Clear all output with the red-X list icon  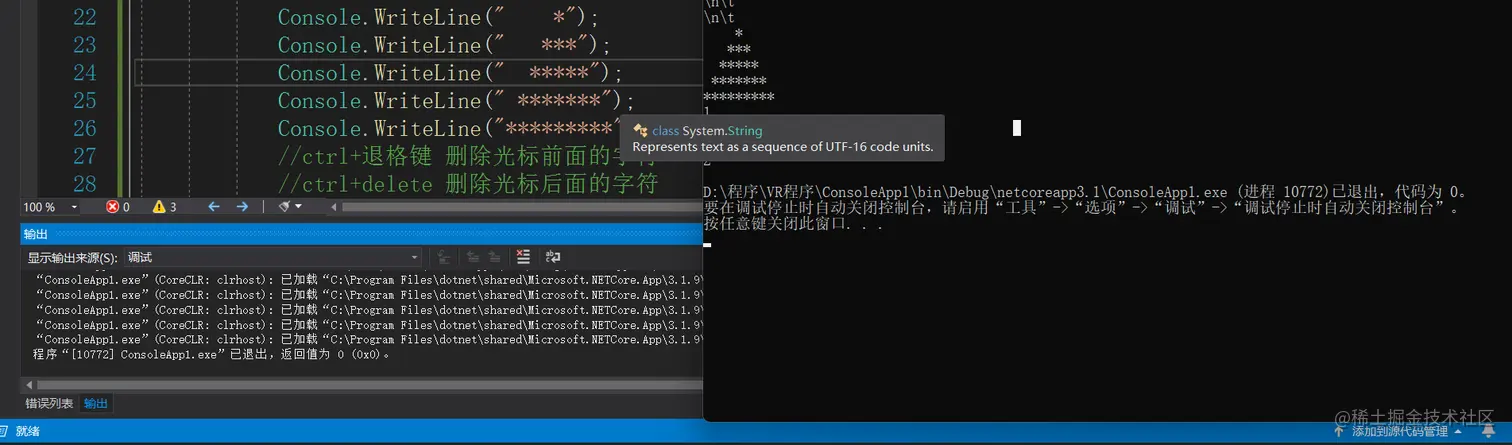click(x=523, y=257)
